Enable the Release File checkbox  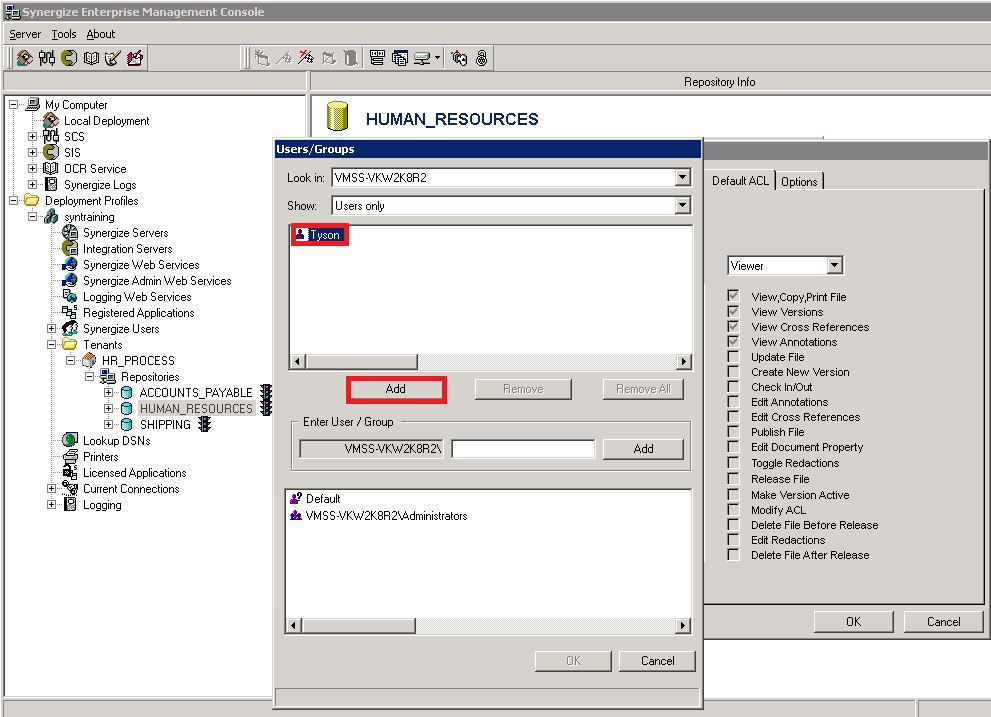tap(733, 479)
